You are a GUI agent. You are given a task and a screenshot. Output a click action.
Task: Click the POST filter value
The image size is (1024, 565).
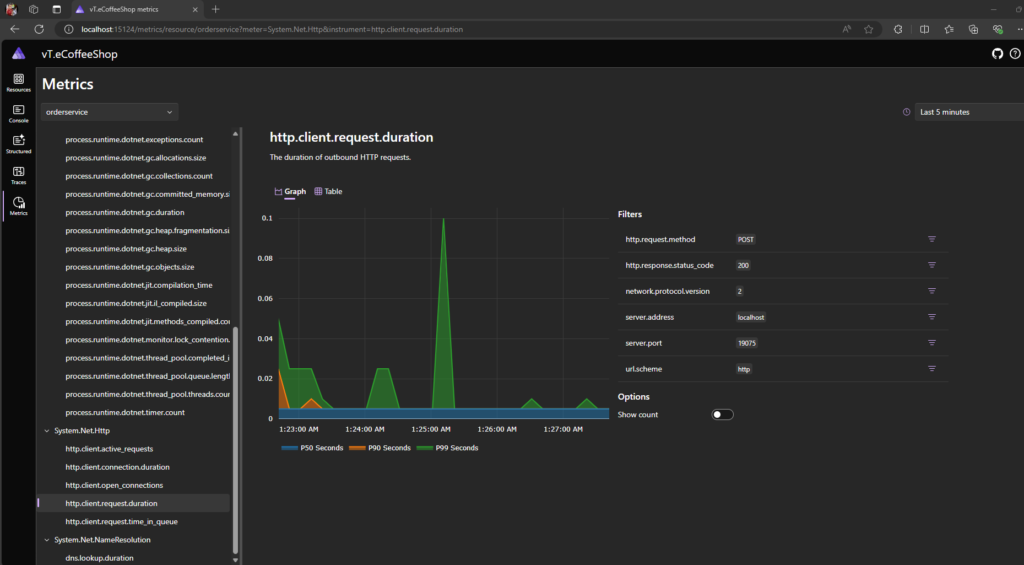(x=746, y=239)
